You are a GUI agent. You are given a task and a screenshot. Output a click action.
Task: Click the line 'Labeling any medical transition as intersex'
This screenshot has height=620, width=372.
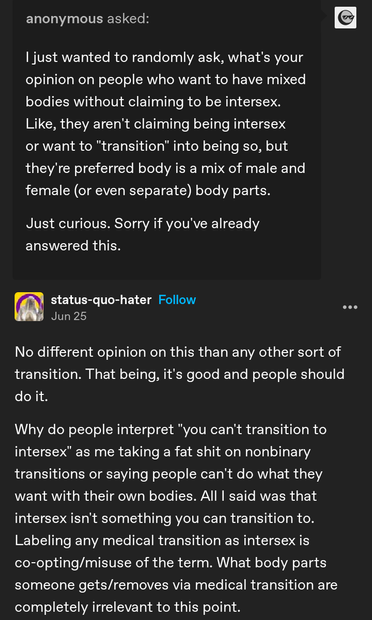(x=162, y=540)
